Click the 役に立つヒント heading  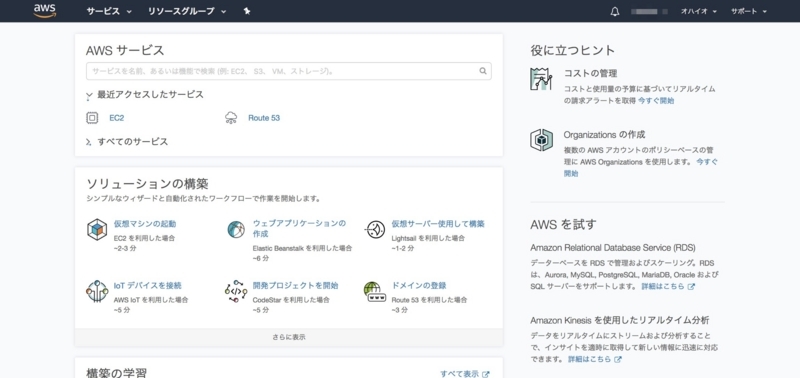(x=572, y=50)
